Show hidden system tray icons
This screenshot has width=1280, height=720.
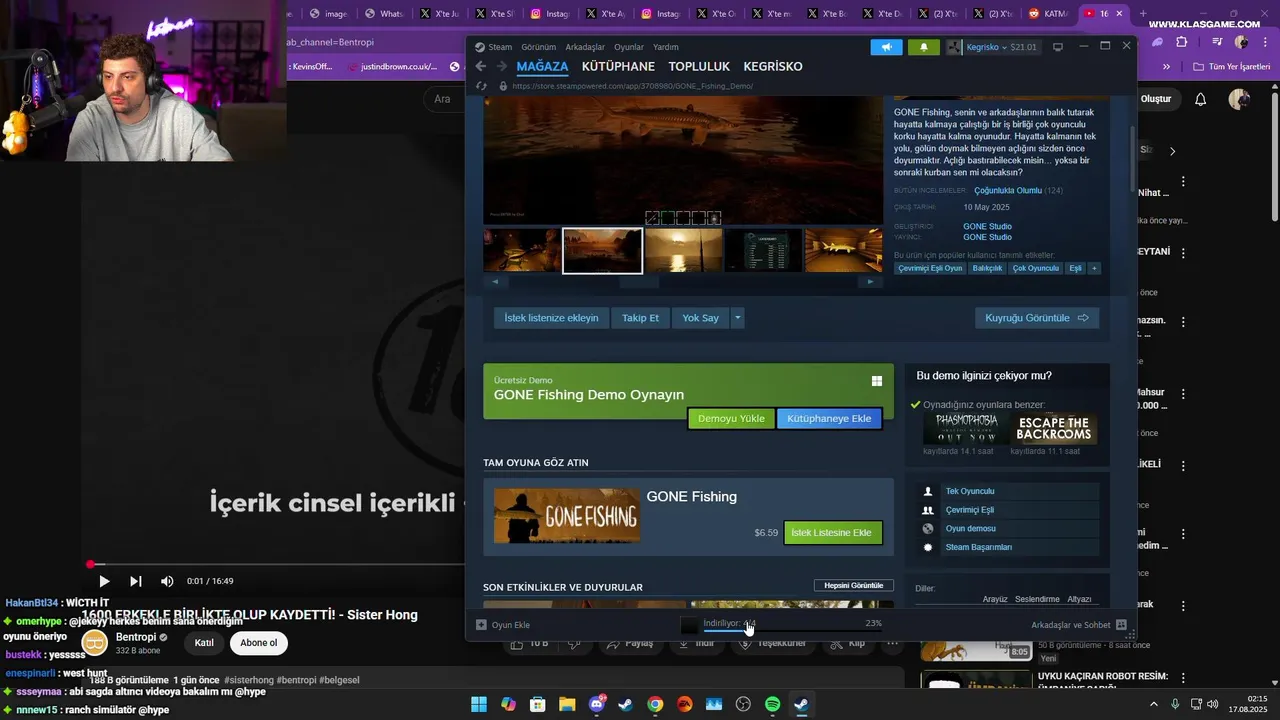click(x=1153, y=704)
